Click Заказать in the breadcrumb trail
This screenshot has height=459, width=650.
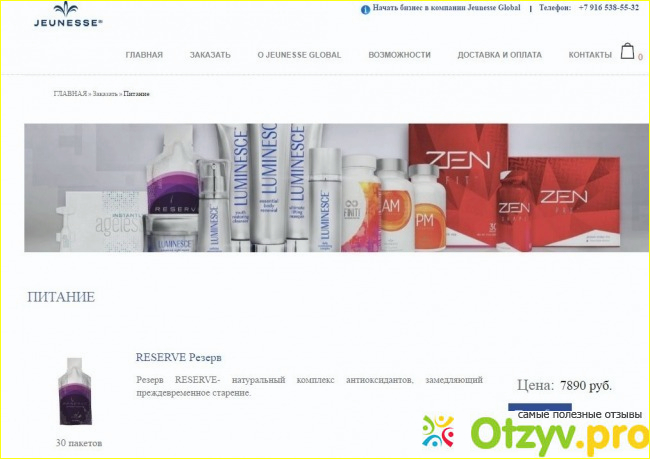pyautogui.click(x=104, y=93)
